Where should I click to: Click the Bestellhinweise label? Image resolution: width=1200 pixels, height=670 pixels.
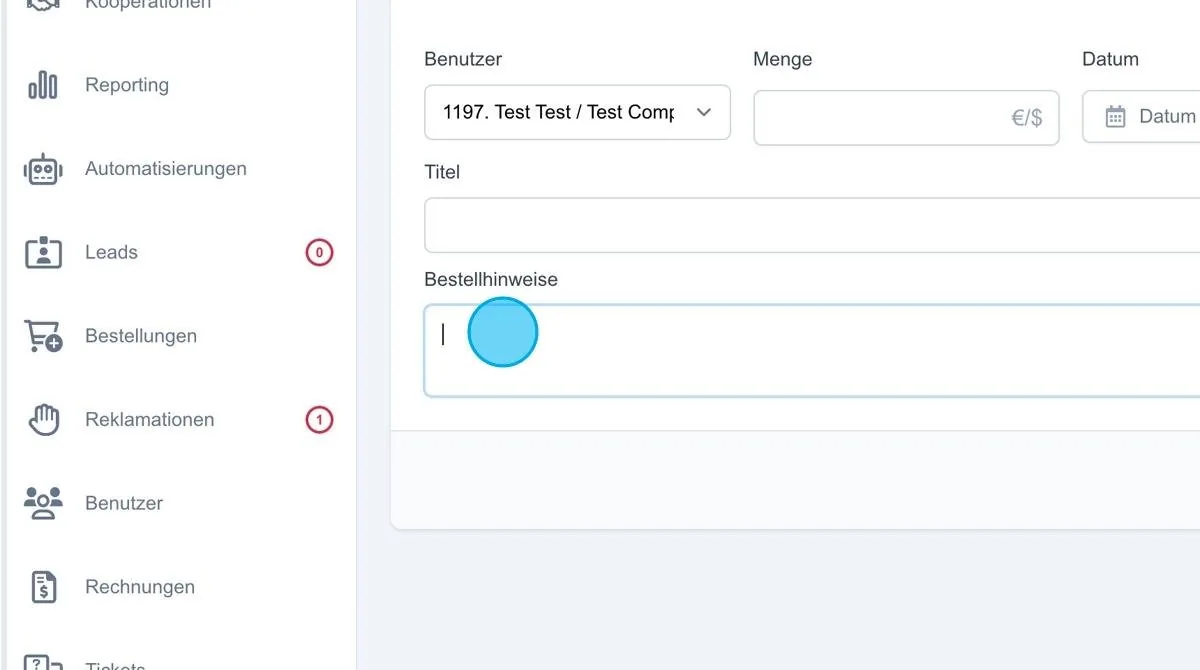pos(491,279)
